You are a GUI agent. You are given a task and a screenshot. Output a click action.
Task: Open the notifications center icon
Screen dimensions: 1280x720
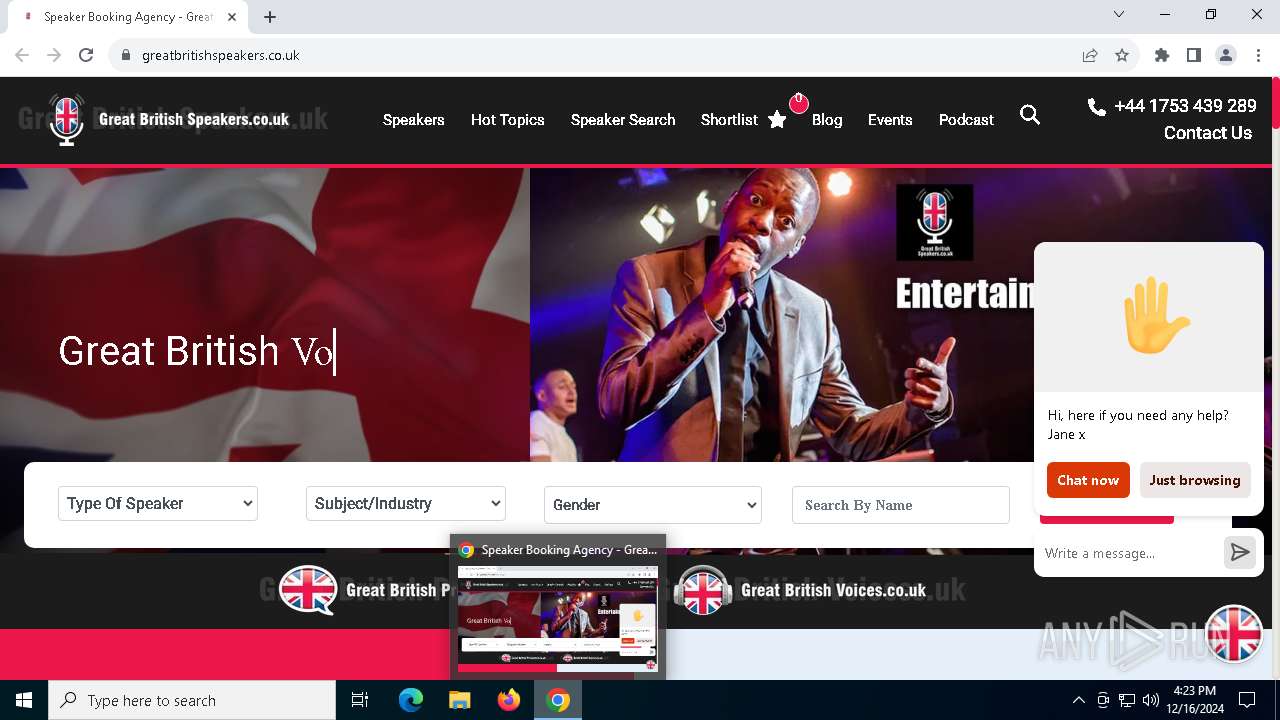coord(1247,700)
